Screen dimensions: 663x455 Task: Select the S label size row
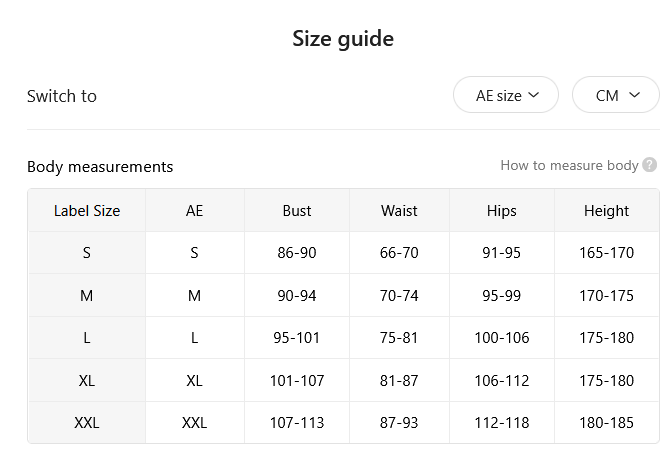343,252
